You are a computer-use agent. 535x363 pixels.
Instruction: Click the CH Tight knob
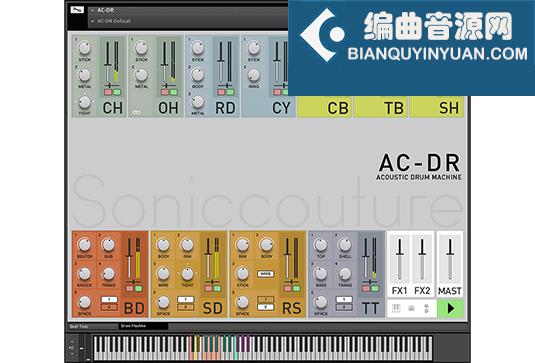[84, 102]
